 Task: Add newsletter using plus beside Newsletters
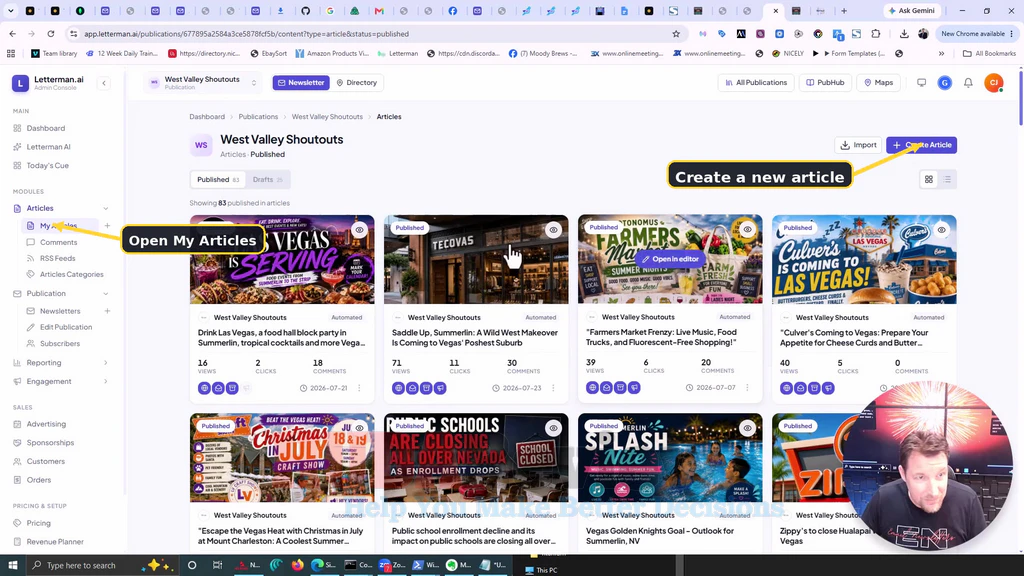coord(107,311)
